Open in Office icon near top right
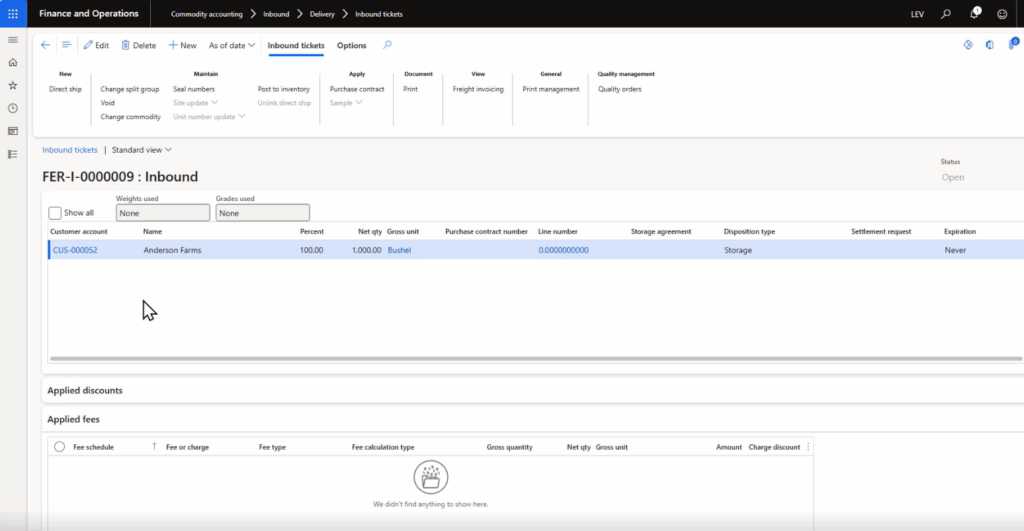This screenshot has width=1024, height=531. [990, 45]
